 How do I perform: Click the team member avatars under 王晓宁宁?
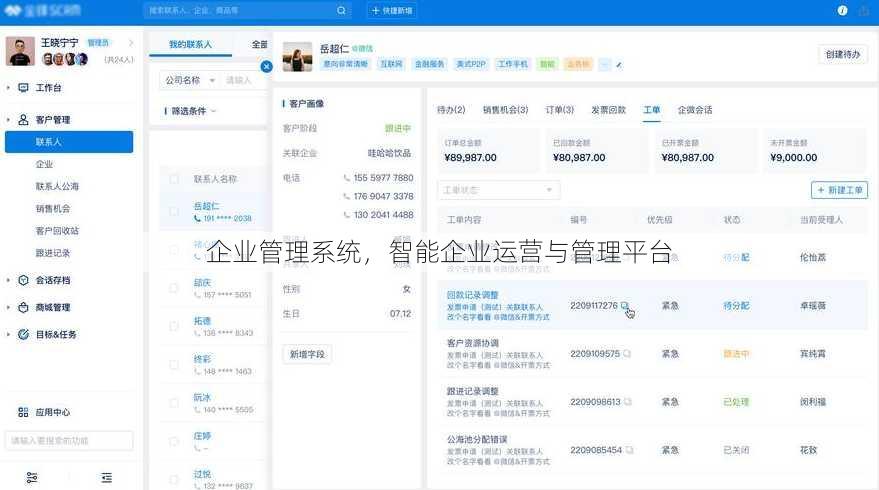[65, 59]
